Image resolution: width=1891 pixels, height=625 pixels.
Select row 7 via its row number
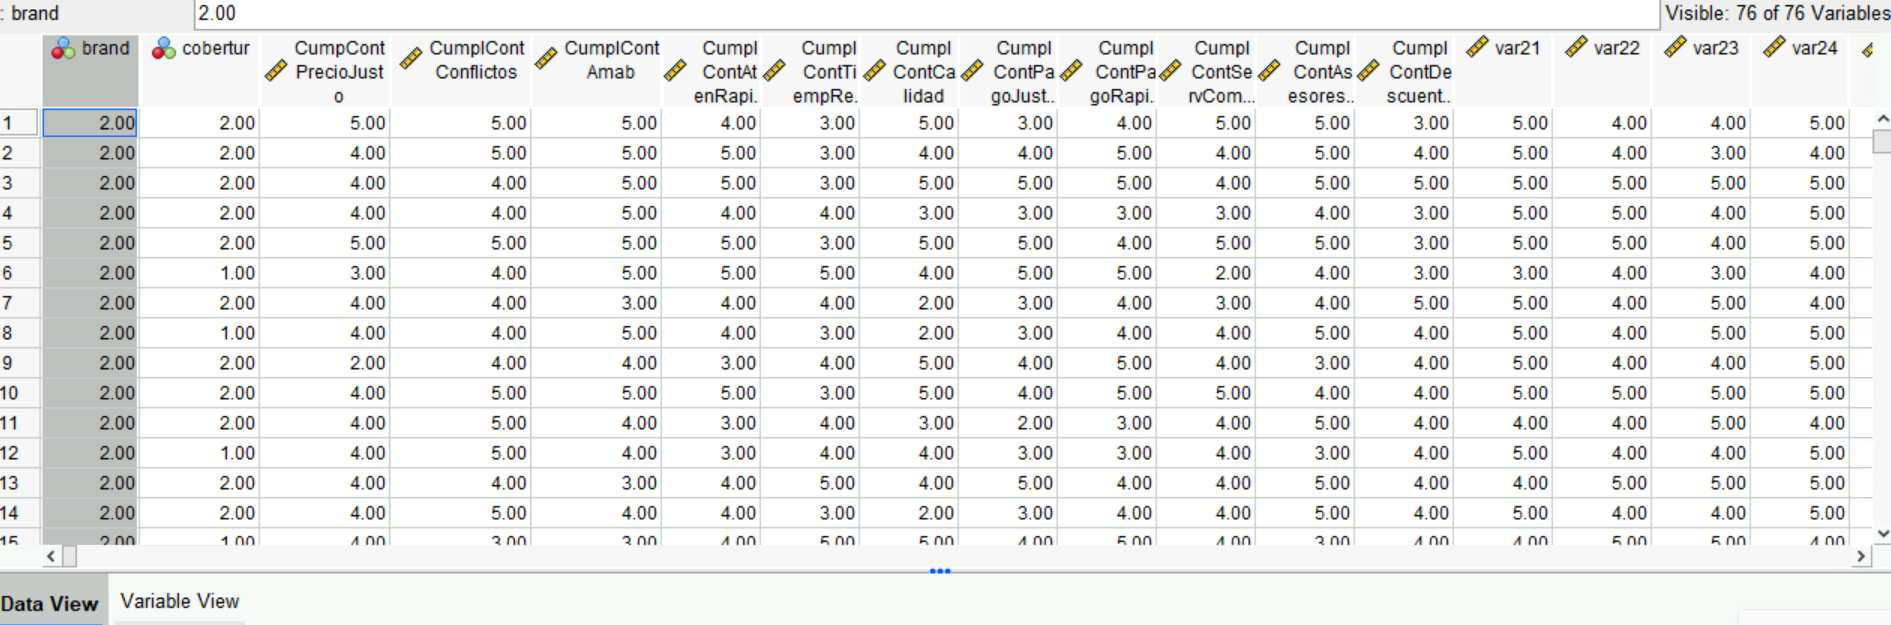pyautogui.click(x=20, y=303)
